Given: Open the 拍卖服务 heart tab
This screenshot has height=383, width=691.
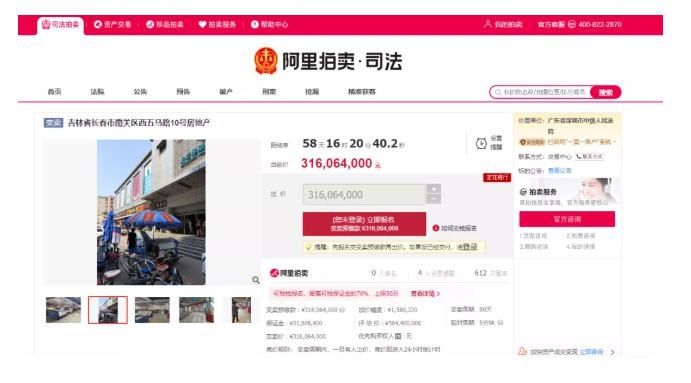Looking at the screenshot, I should (217, 25).
